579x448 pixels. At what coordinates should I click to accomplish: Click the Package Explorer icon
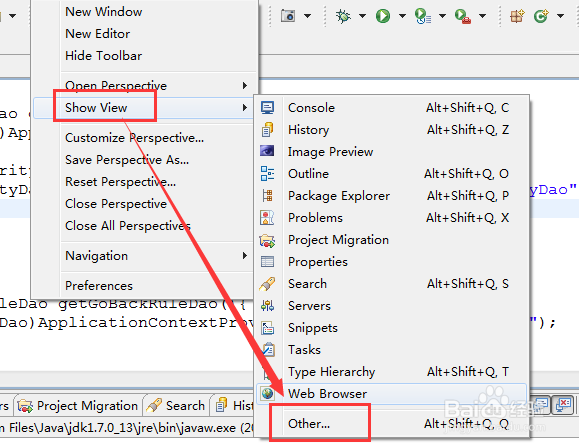pos(267,195)
